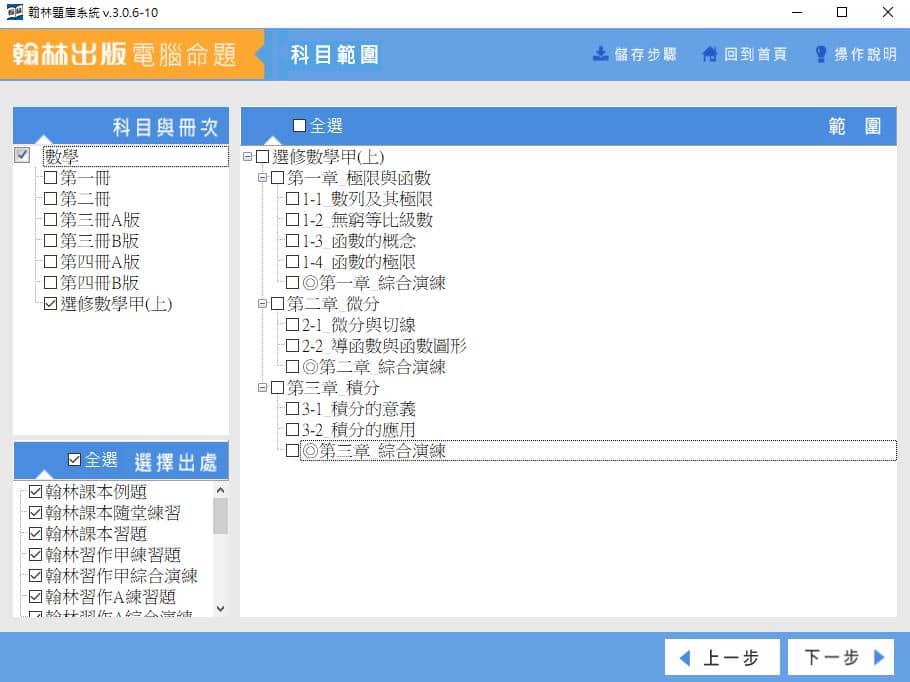Screen dimensions: 910x682
Task: Check ◎第二章_綜合演練 checkbox
Action: pos(292,366)
